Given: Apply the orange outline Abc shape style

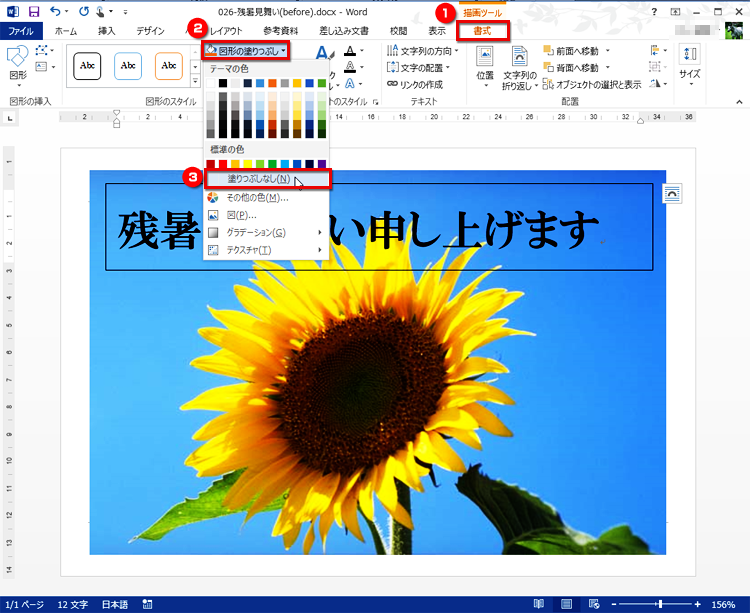Looking at the screenshot, I should coord(169,66).
